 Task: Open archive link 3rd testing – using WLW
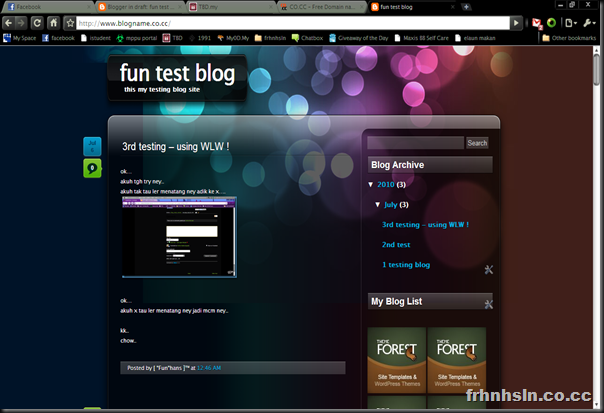[425, 225]
